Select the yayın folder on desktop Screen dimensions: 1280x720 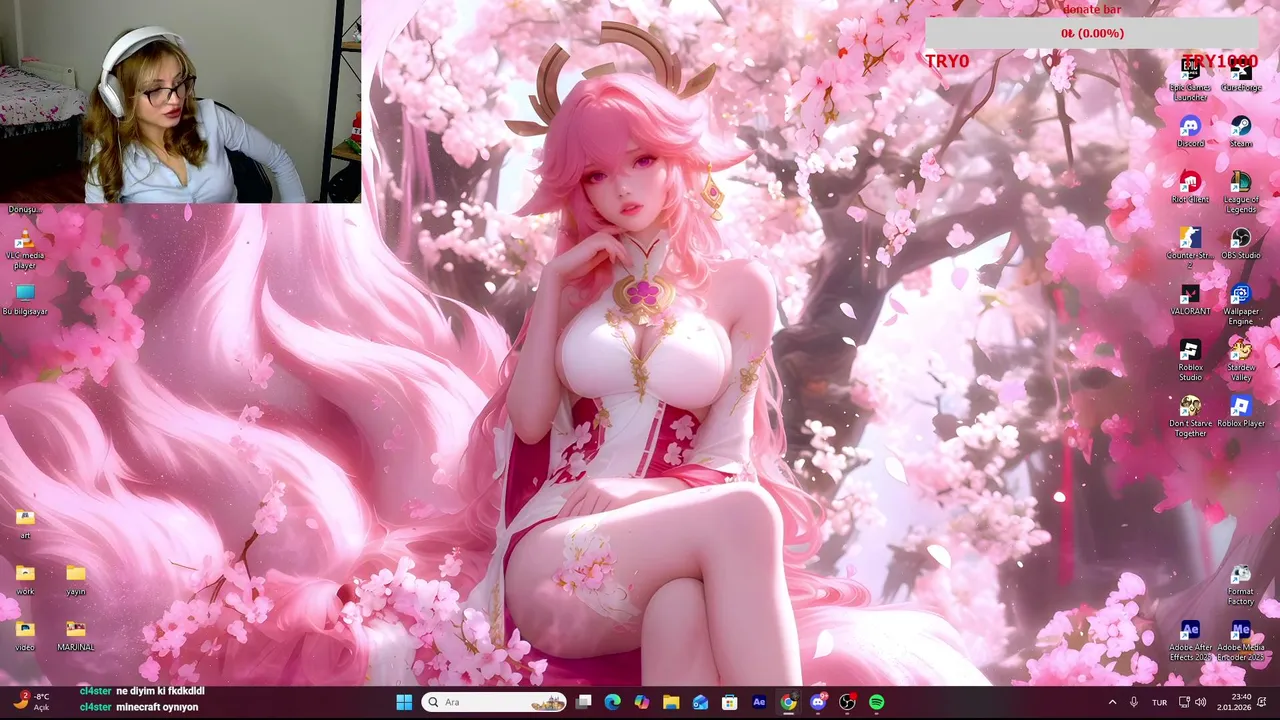point(76,580)
